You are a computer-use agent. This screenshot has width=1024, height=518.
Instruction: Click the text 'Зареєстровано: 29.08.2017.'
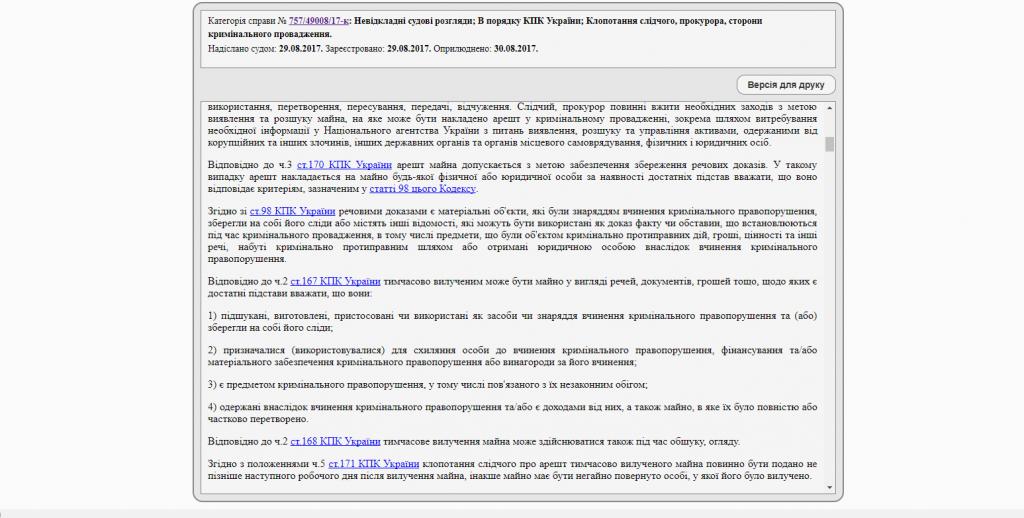pos(378,49)
